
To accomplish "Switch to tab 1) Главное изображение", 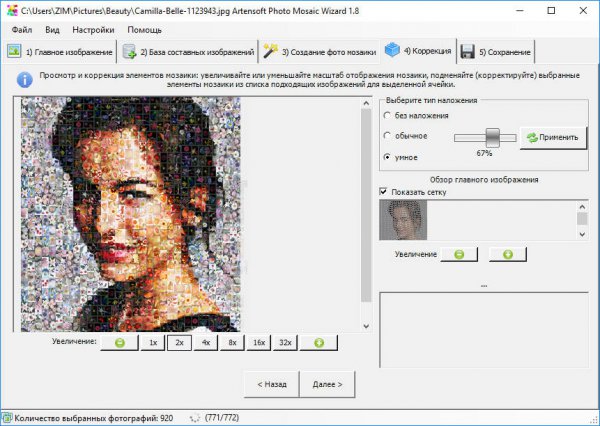I will click(60, 52).
